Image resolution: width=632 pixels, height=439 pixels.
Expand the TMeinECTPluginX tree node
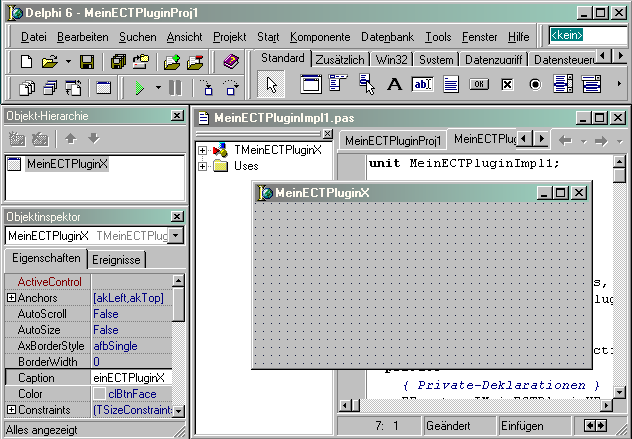[x=202, y=150]
